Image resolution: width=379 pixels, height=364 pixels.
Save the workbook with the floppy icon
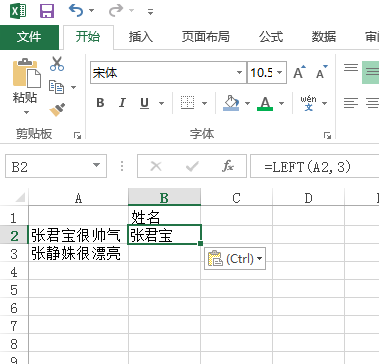pyautogui.click(x=47, y=11)
